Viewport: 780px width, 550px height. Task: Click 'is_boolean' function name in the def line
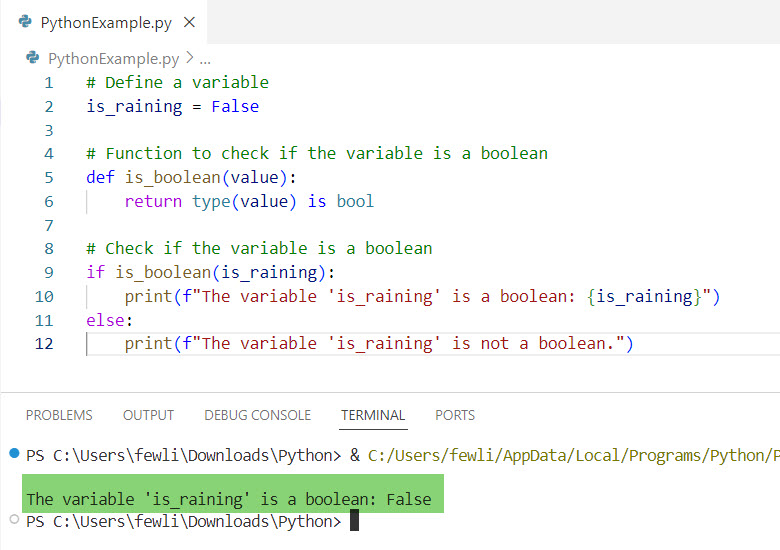(x=173, y=178)
